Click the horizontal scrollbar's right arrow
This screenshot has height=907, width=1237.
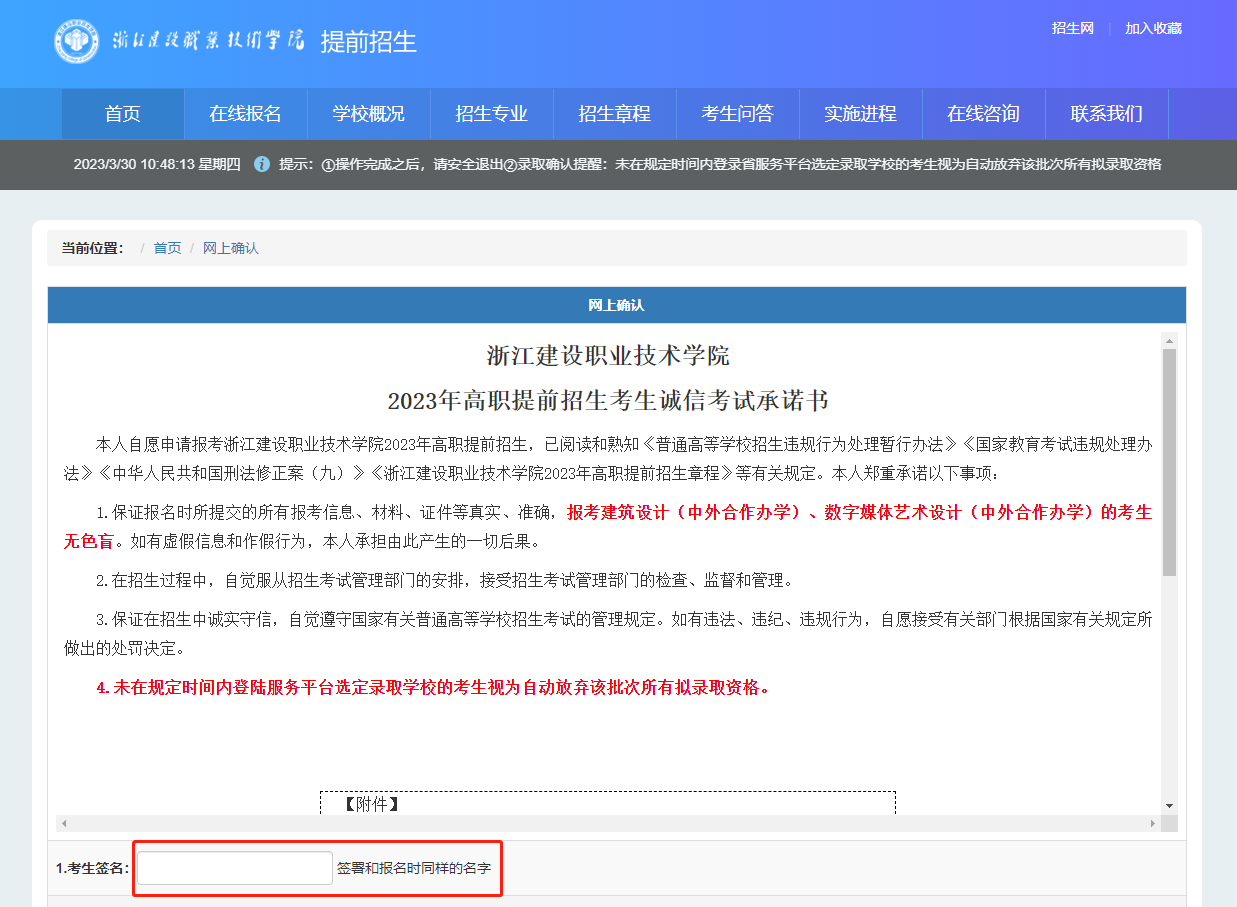pyautogui.click(x=1152, y=823)
